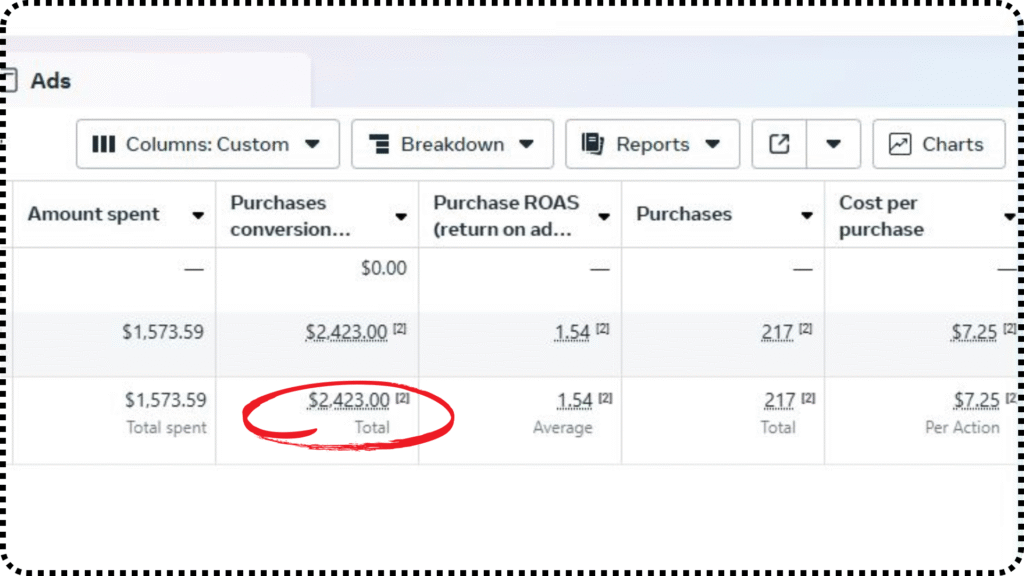Click the Purchases column header arrow

[807, 216]
